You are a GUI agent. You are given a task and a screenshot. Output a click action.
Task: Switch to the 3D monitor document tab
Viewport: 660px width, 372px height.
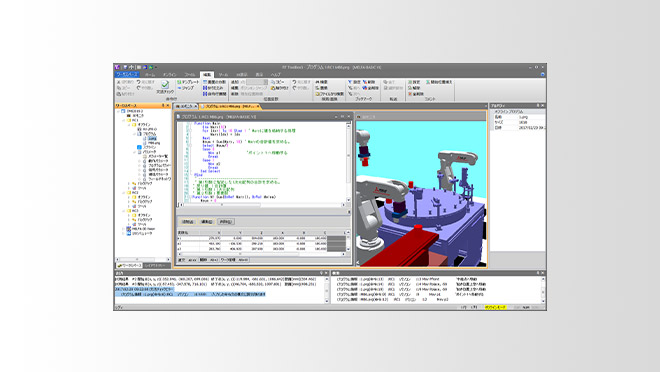click(186, 106)
